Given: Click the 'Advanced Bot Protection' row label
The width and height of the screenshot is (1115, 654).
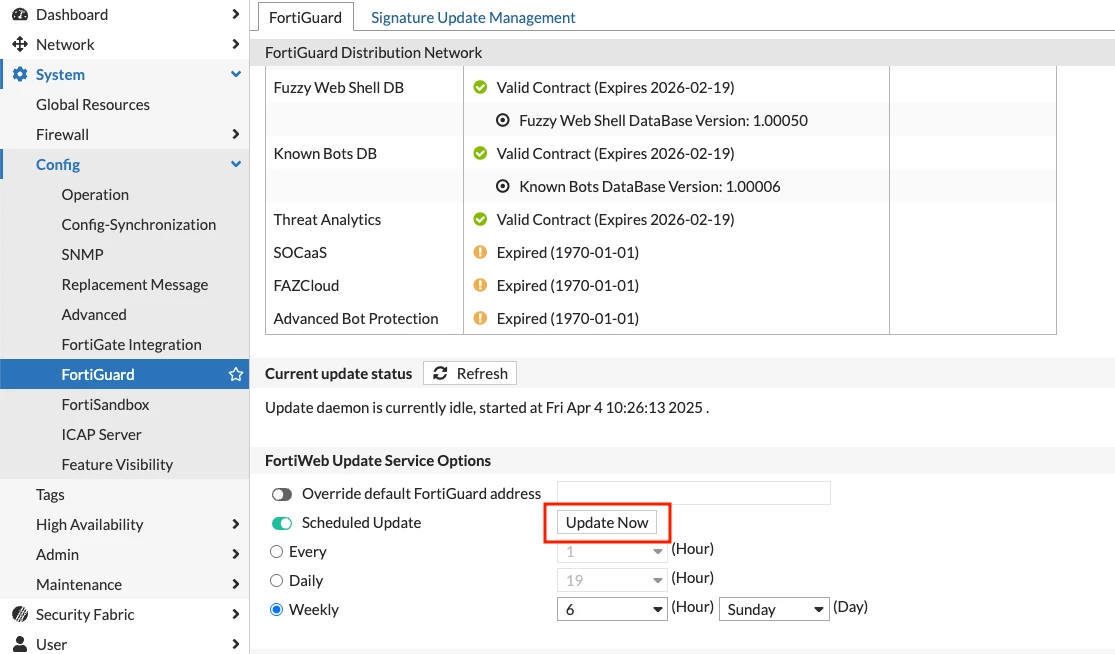Looking at the screenshot, I should (x=356, y=318).
